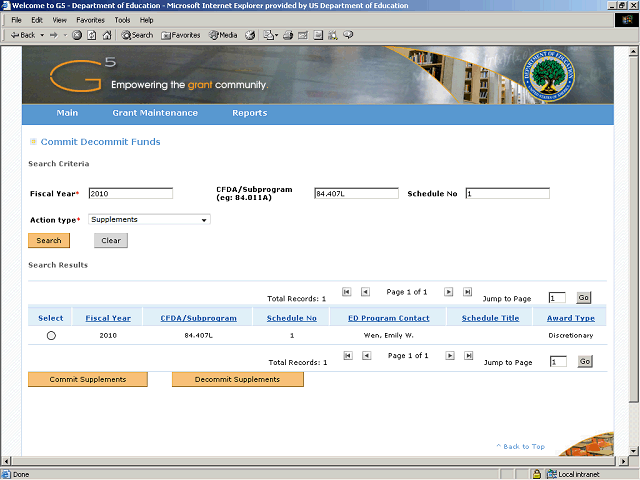Select the radio button for 2010 row
The height and width of the screenshot is (480, 640).
click(x=51, y=336)
